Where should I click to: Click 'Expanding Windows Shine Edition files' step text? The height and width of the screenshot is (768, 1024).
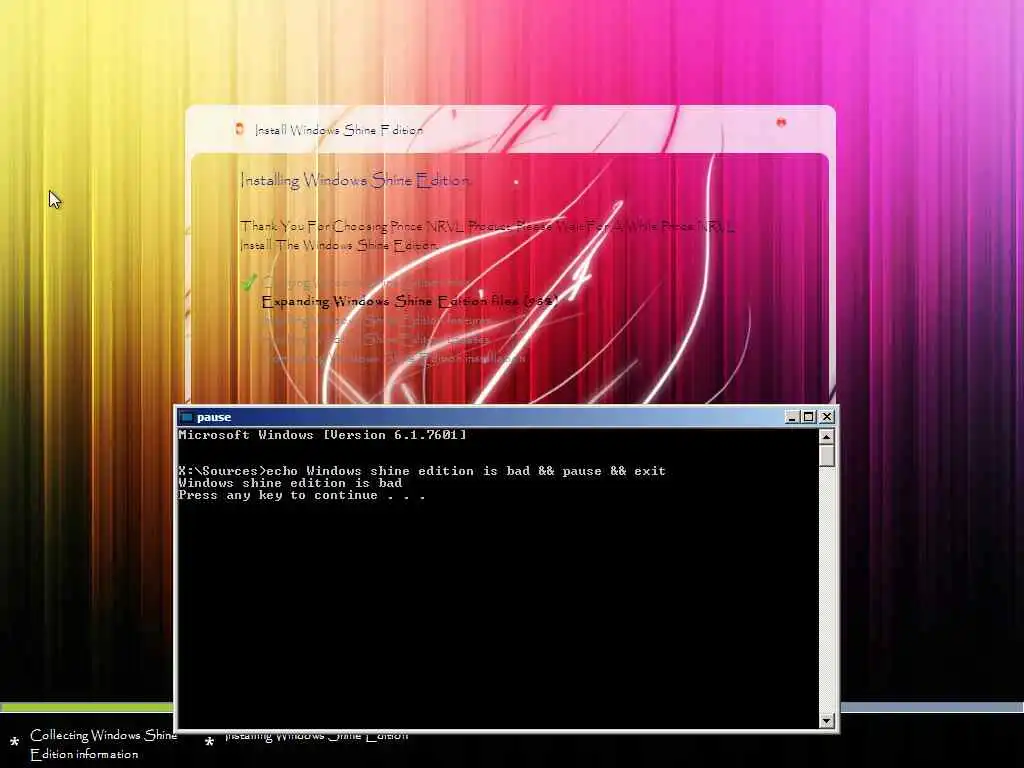pos(409,301)
